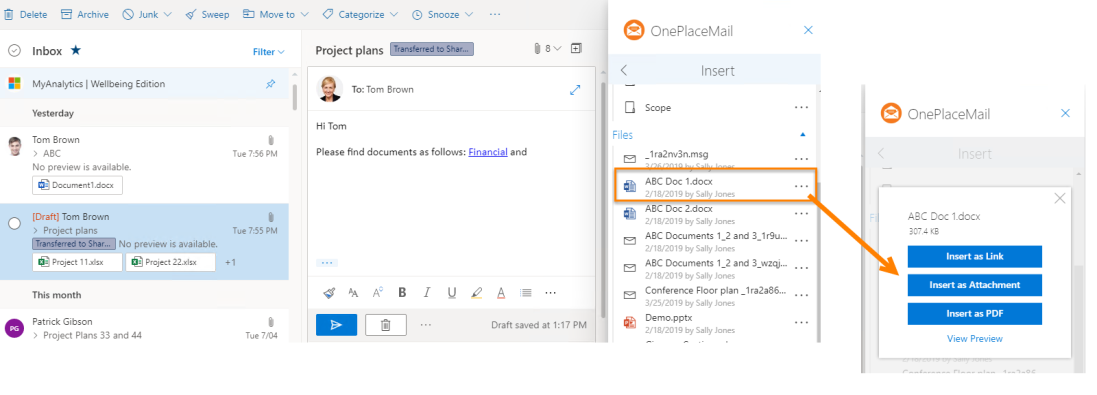Click Insert as Link button
Screen dimensions: 1097x395
point(975,257)
